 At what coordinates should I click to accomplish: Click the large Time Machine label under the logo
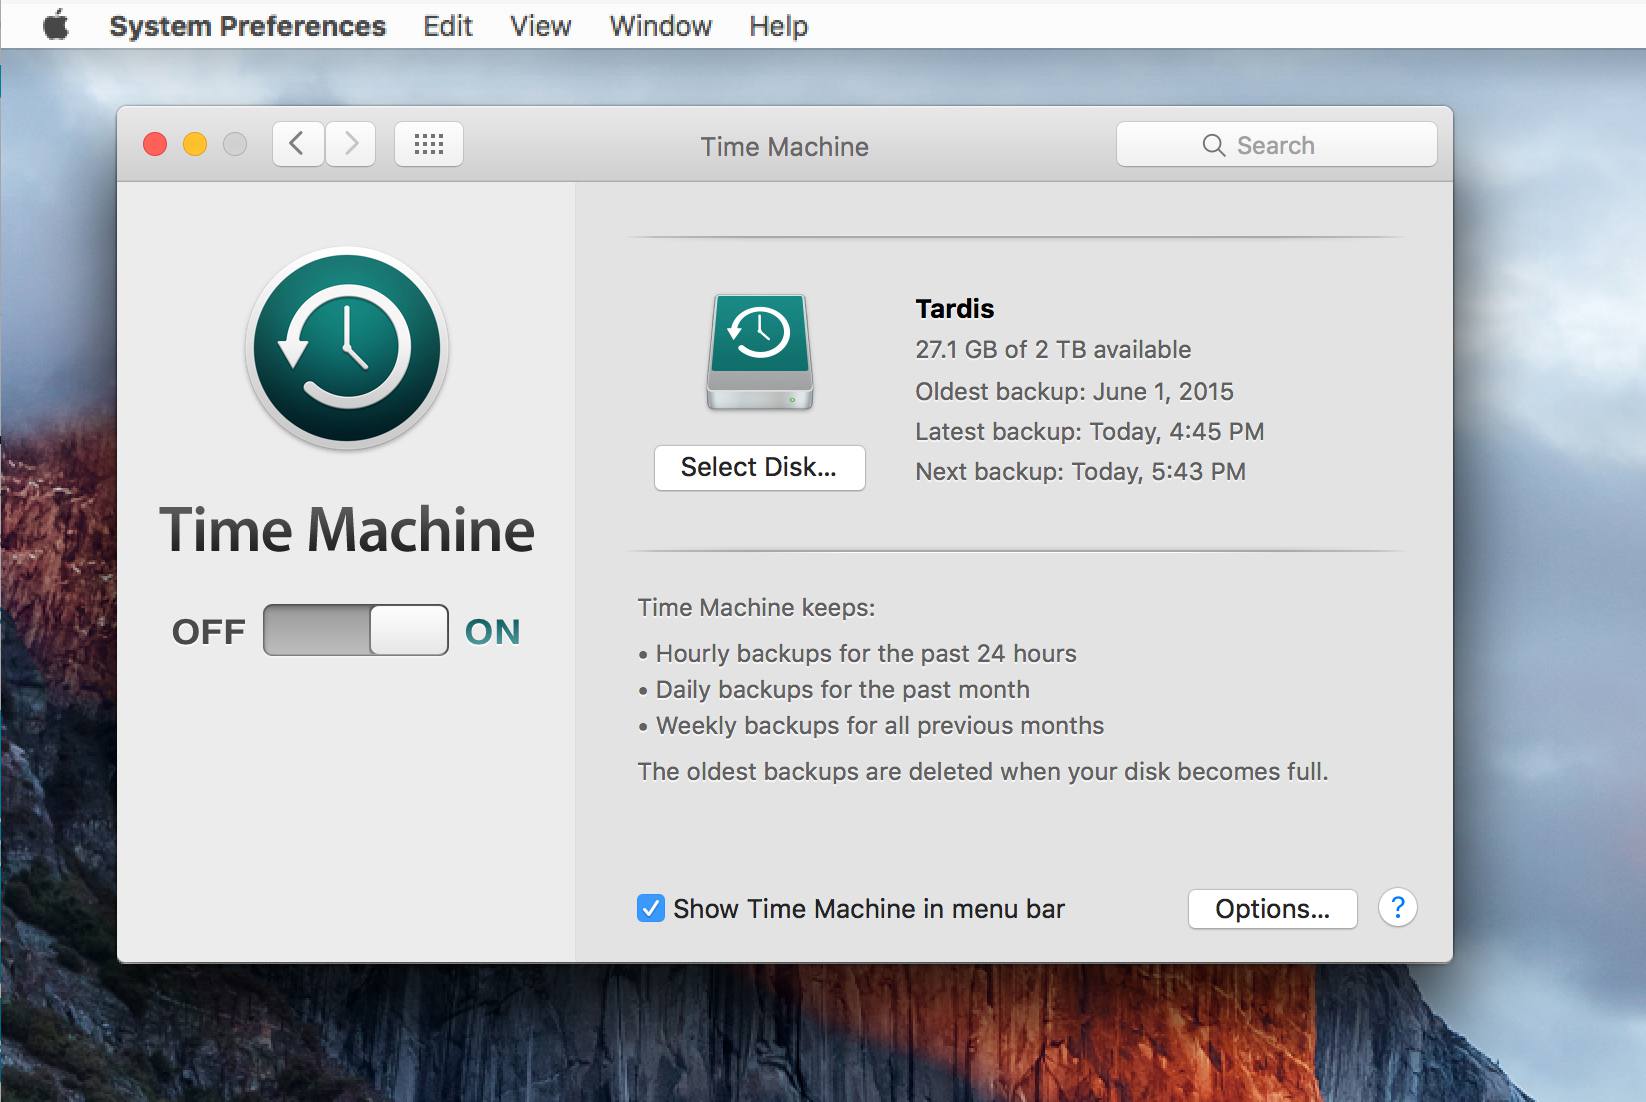[347, 529]
